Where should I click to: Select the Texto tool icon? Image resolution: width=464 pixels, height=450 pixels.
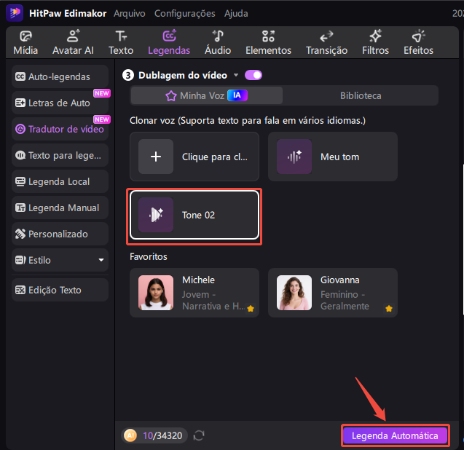(x=121, y=36)
